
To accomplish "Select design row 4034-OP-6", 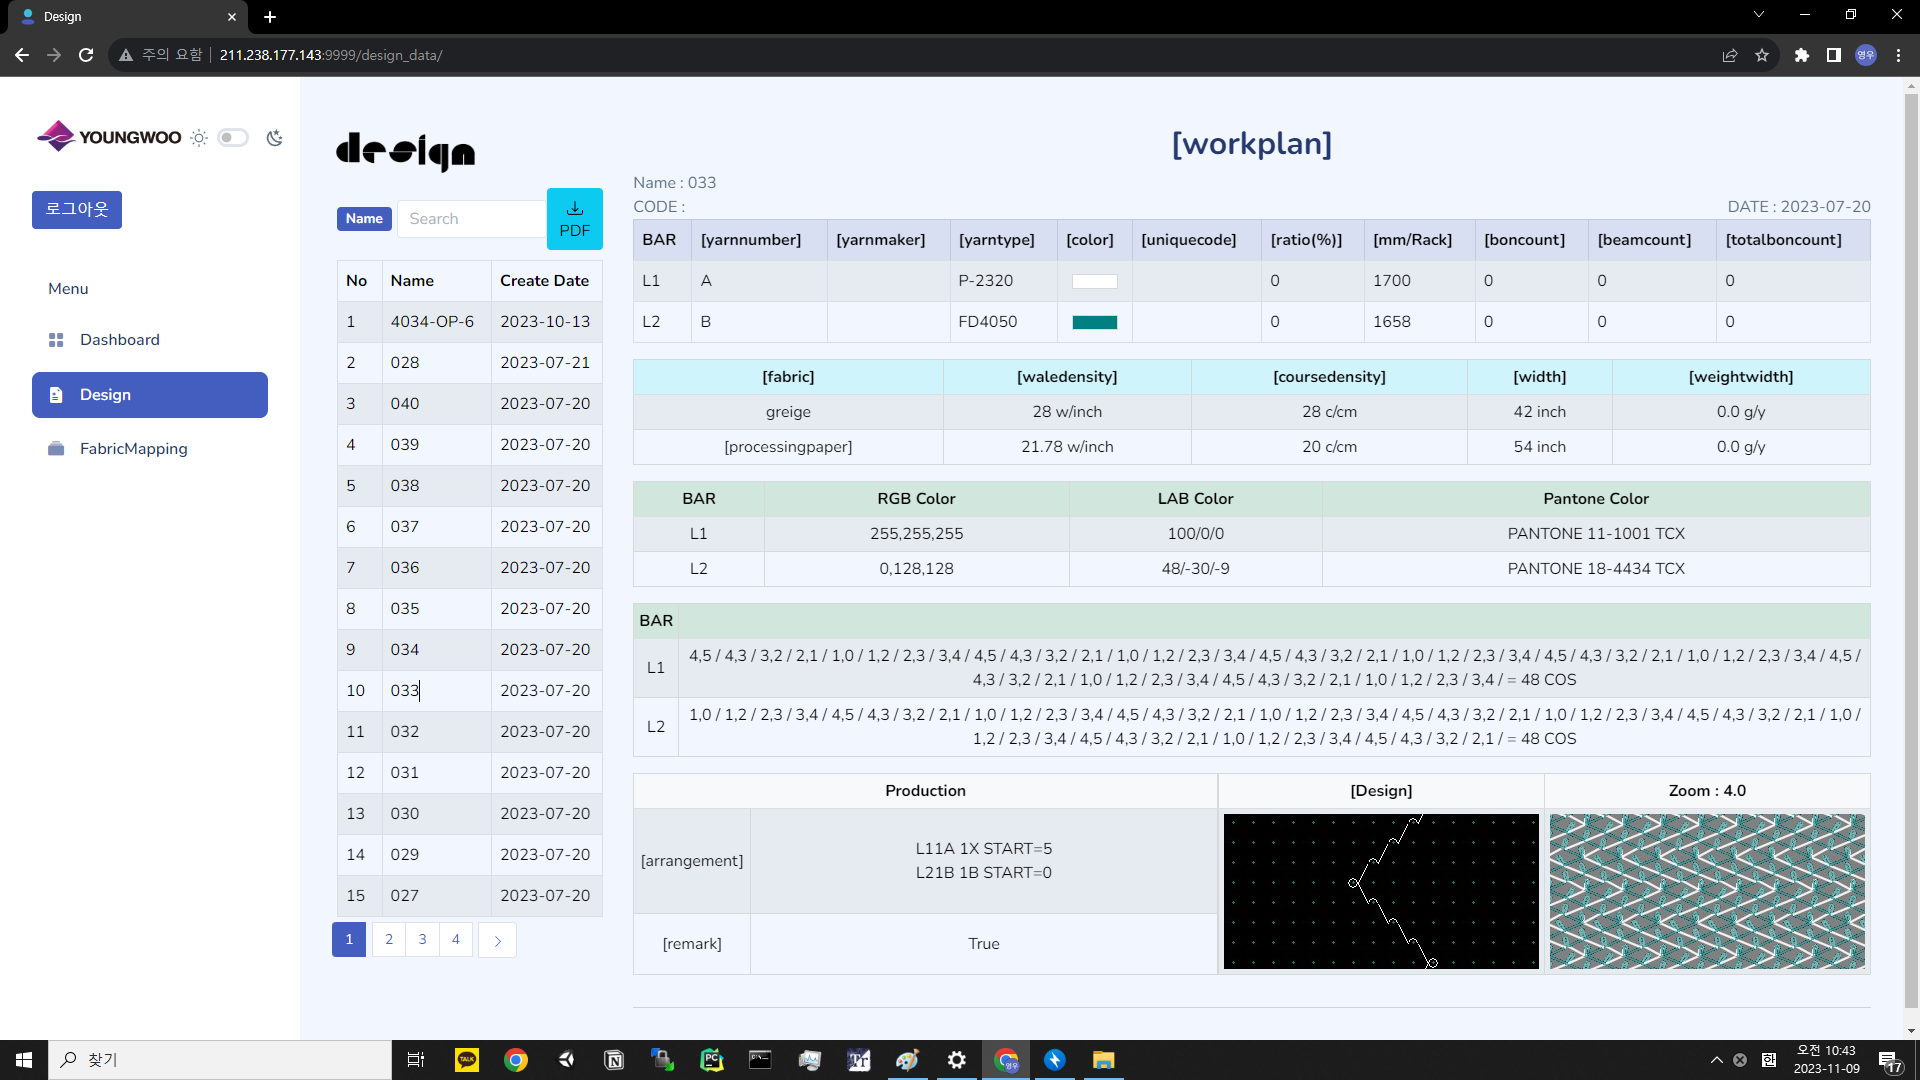I will pyautogui.click(x=432, y=322).
